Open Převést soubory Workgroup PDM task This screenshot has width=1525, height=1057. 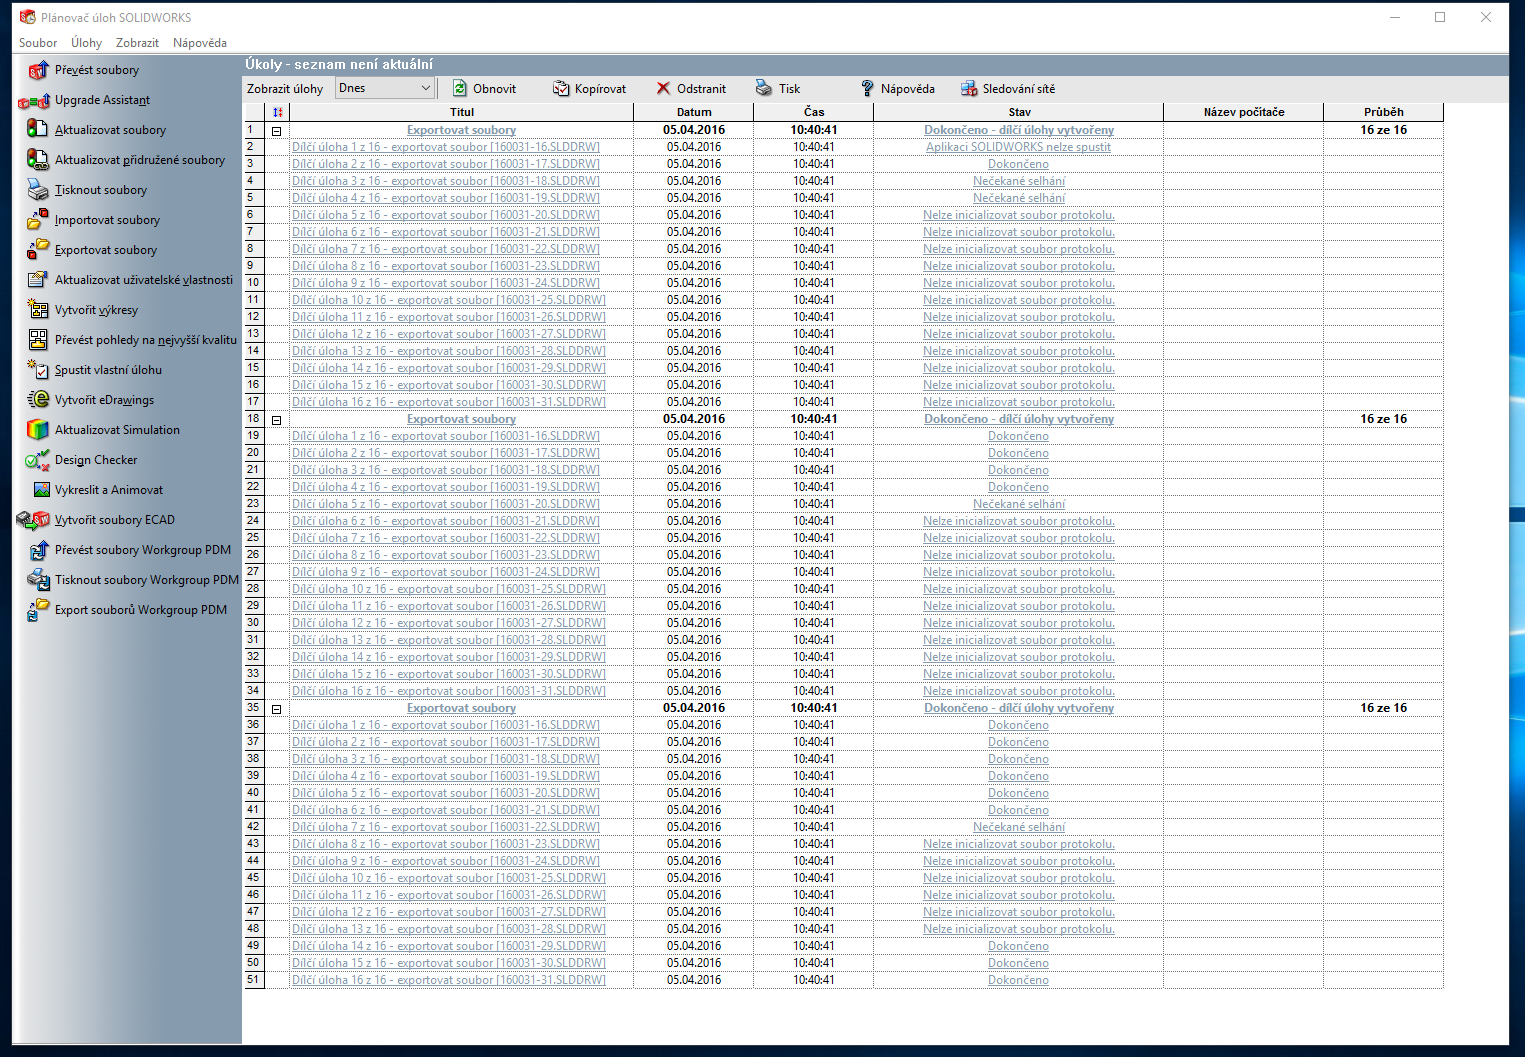pos(143,550)
